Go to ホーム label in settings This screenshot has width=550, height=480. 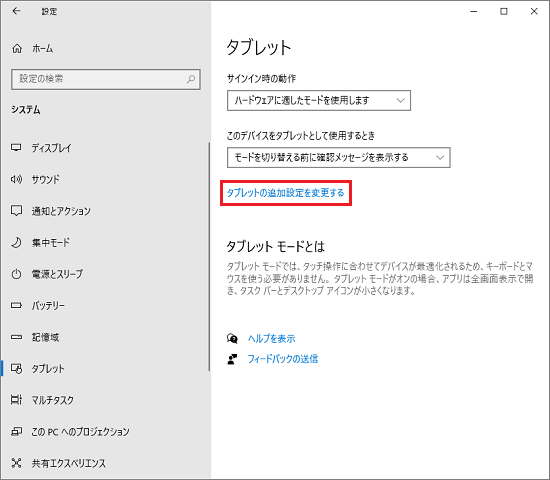43,48
